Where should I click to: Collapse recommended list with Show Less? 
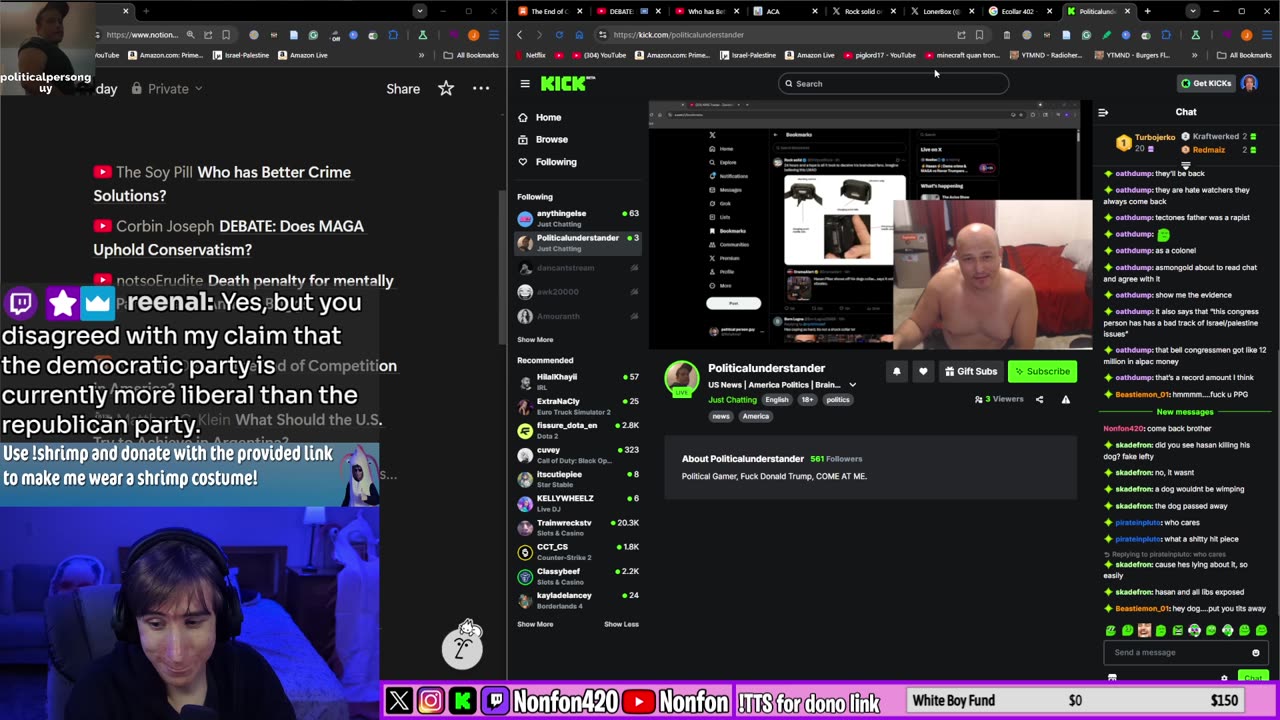(621, 624)
